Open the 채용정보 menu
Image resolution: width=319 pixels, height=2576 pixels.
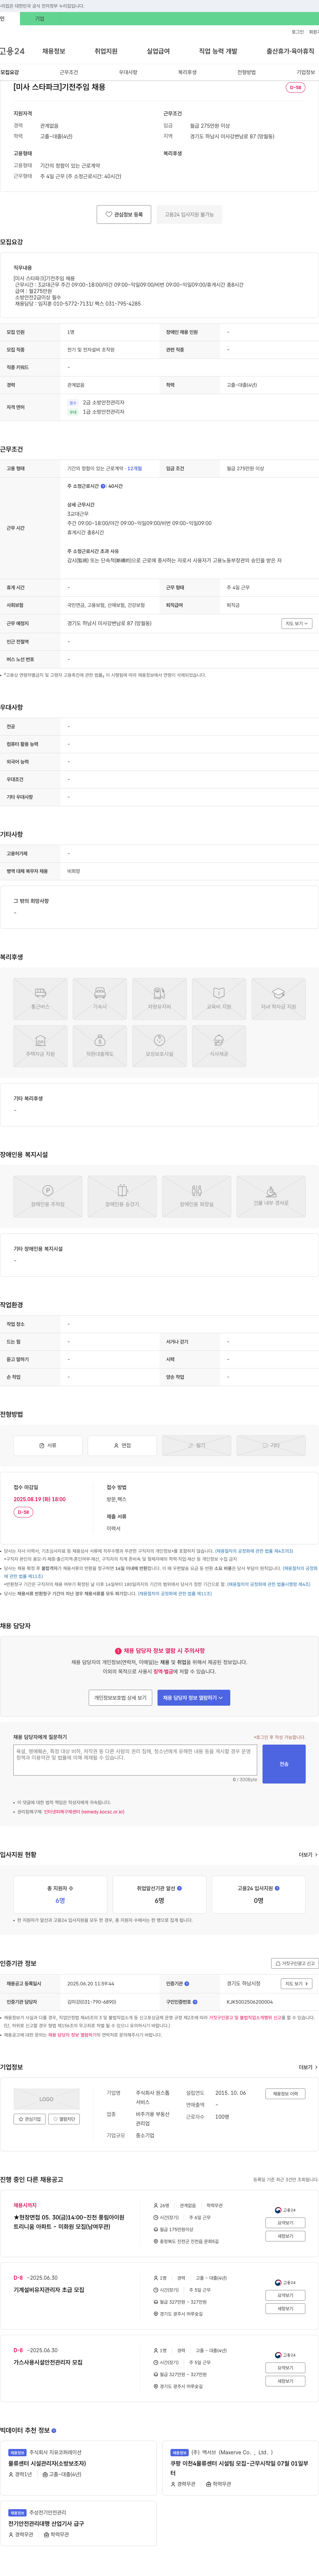tap(54, 51)
